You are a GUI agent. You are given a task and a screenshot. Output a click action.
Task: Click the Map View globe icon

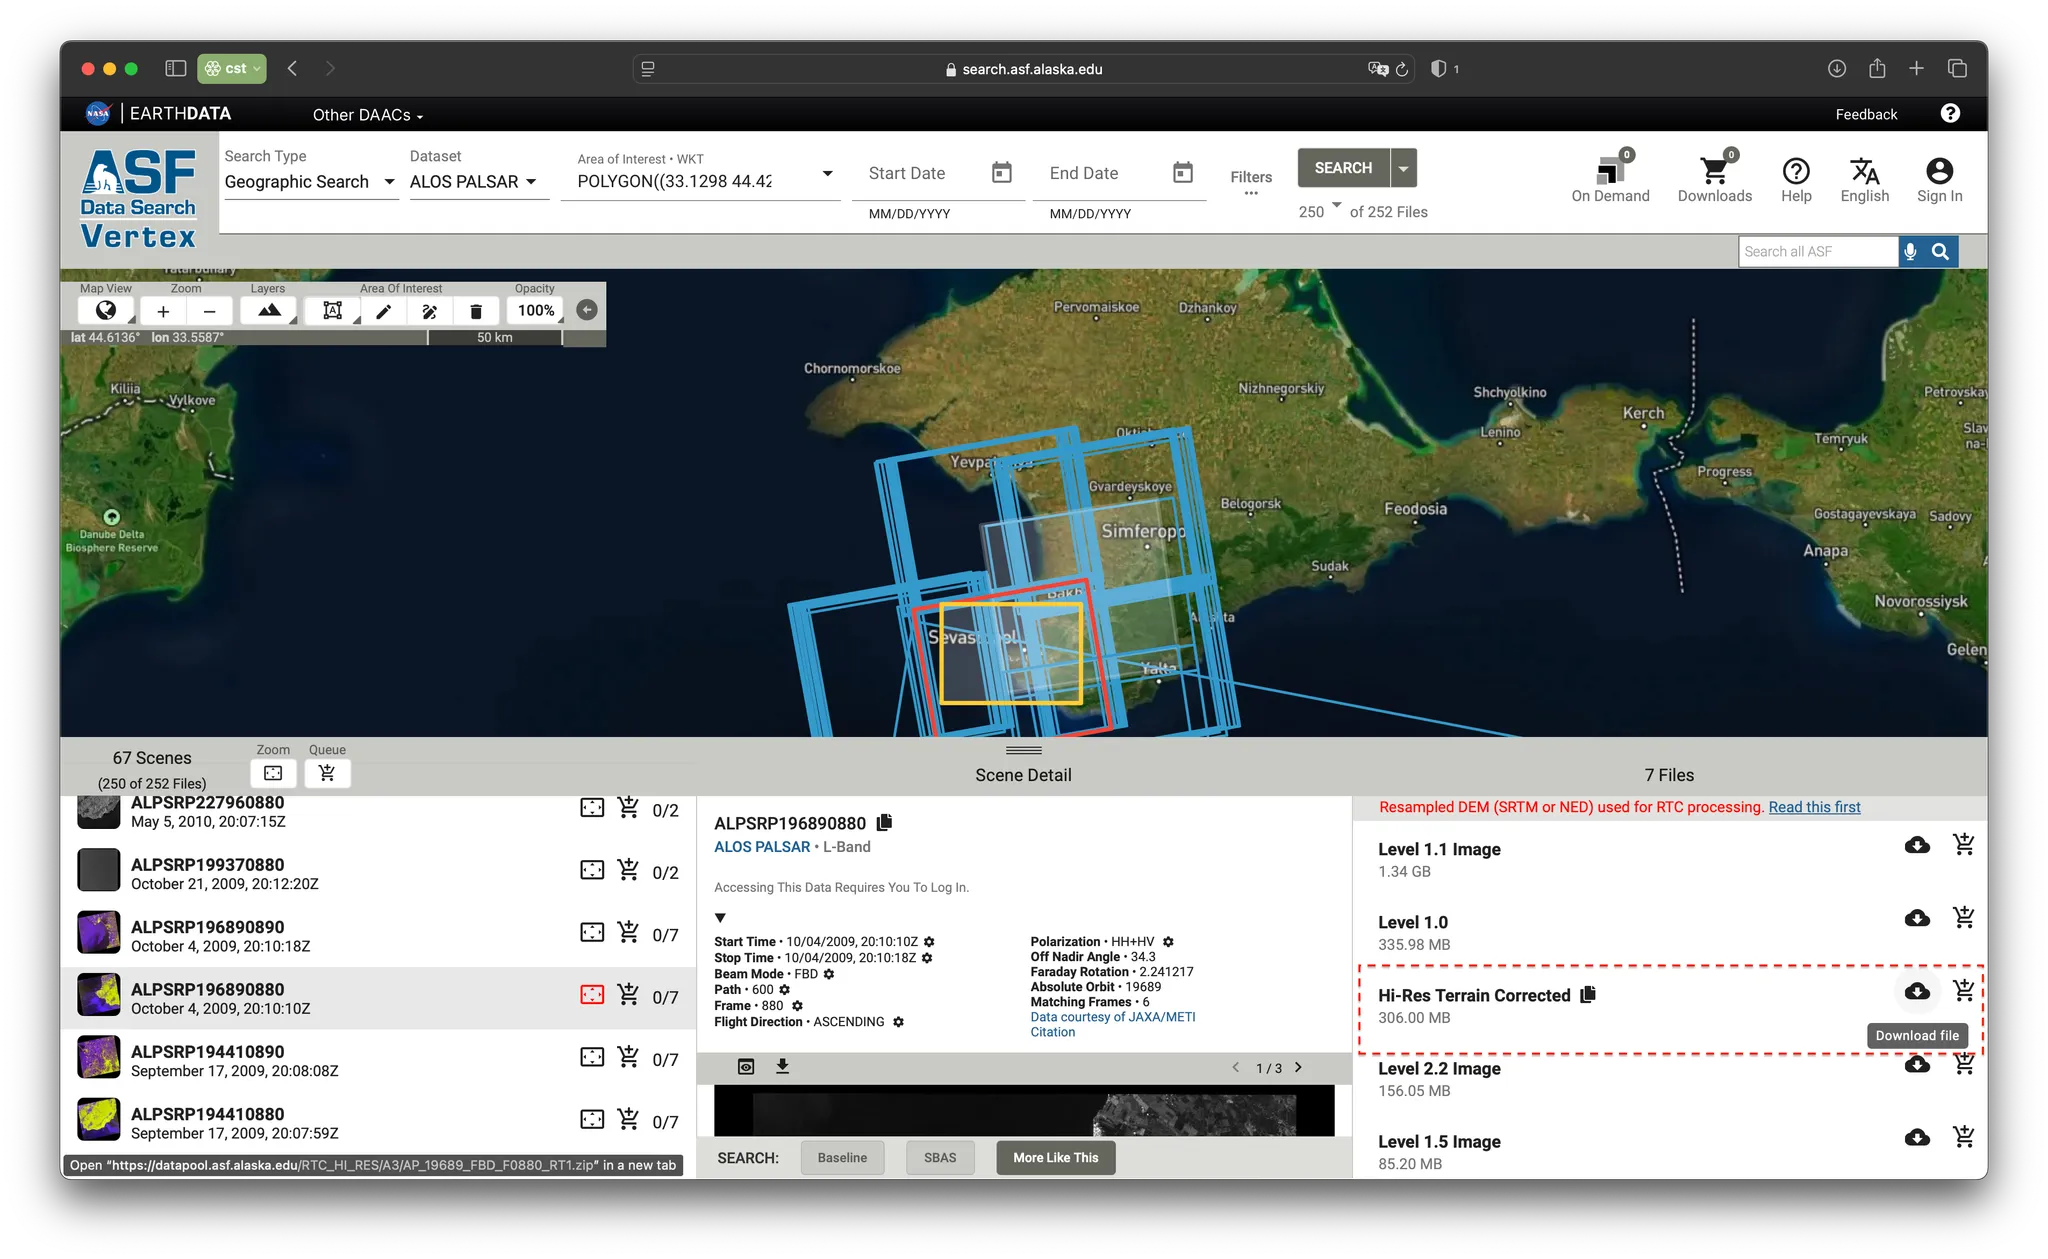[x=105, y=311]
